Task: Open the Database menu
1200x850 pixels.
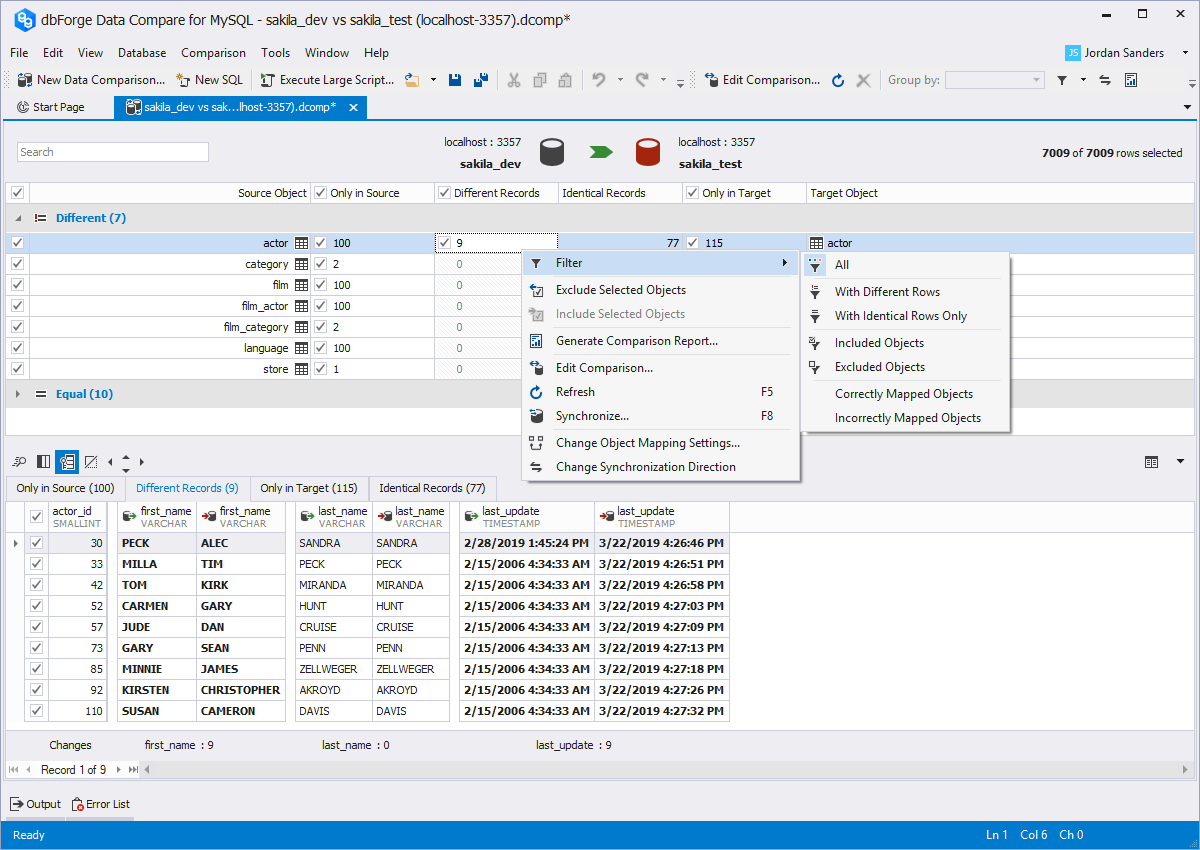Action: click(142, 53)
